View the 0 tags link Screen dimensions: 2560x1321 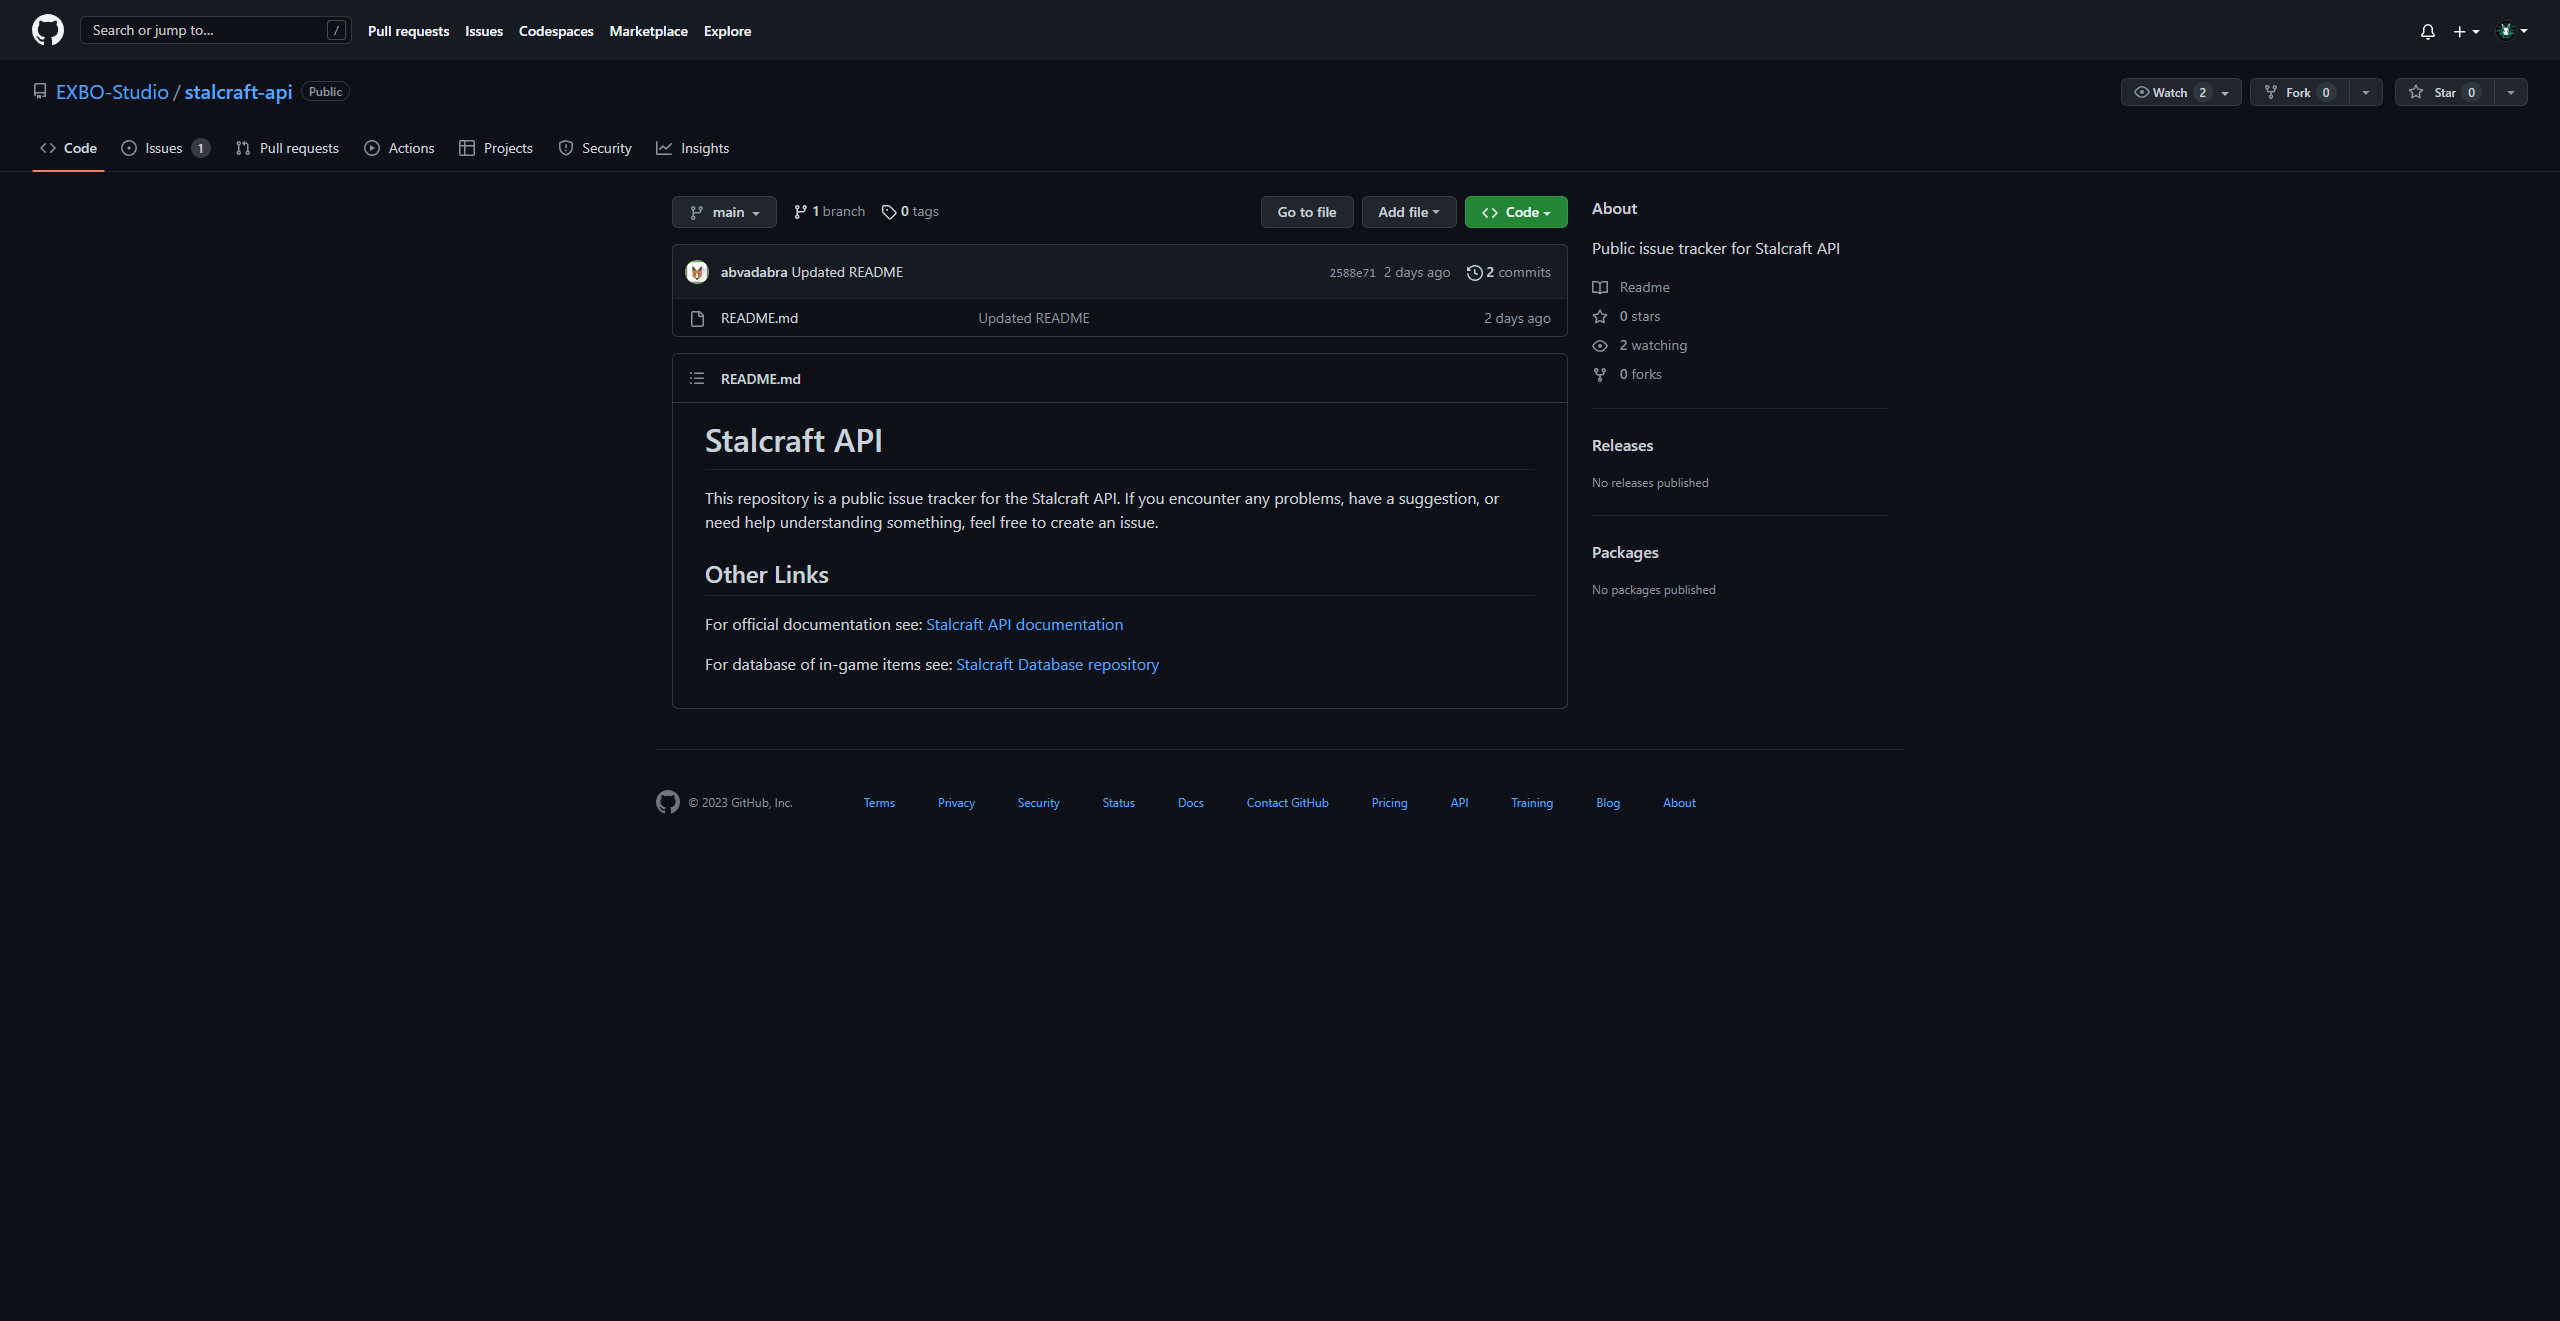(x=910, y=211)
